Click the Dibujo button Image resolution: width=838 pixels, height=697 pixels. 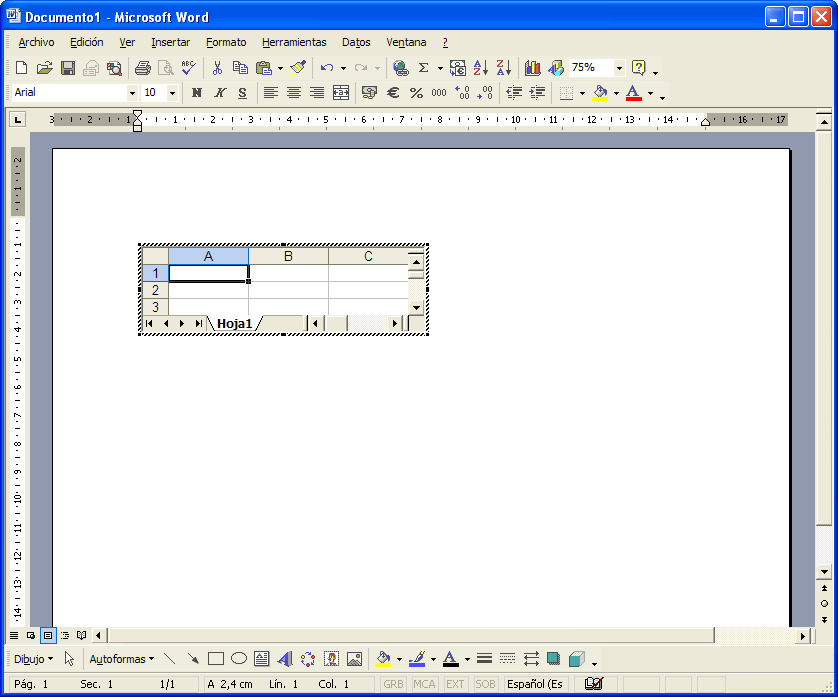(30, 659)
